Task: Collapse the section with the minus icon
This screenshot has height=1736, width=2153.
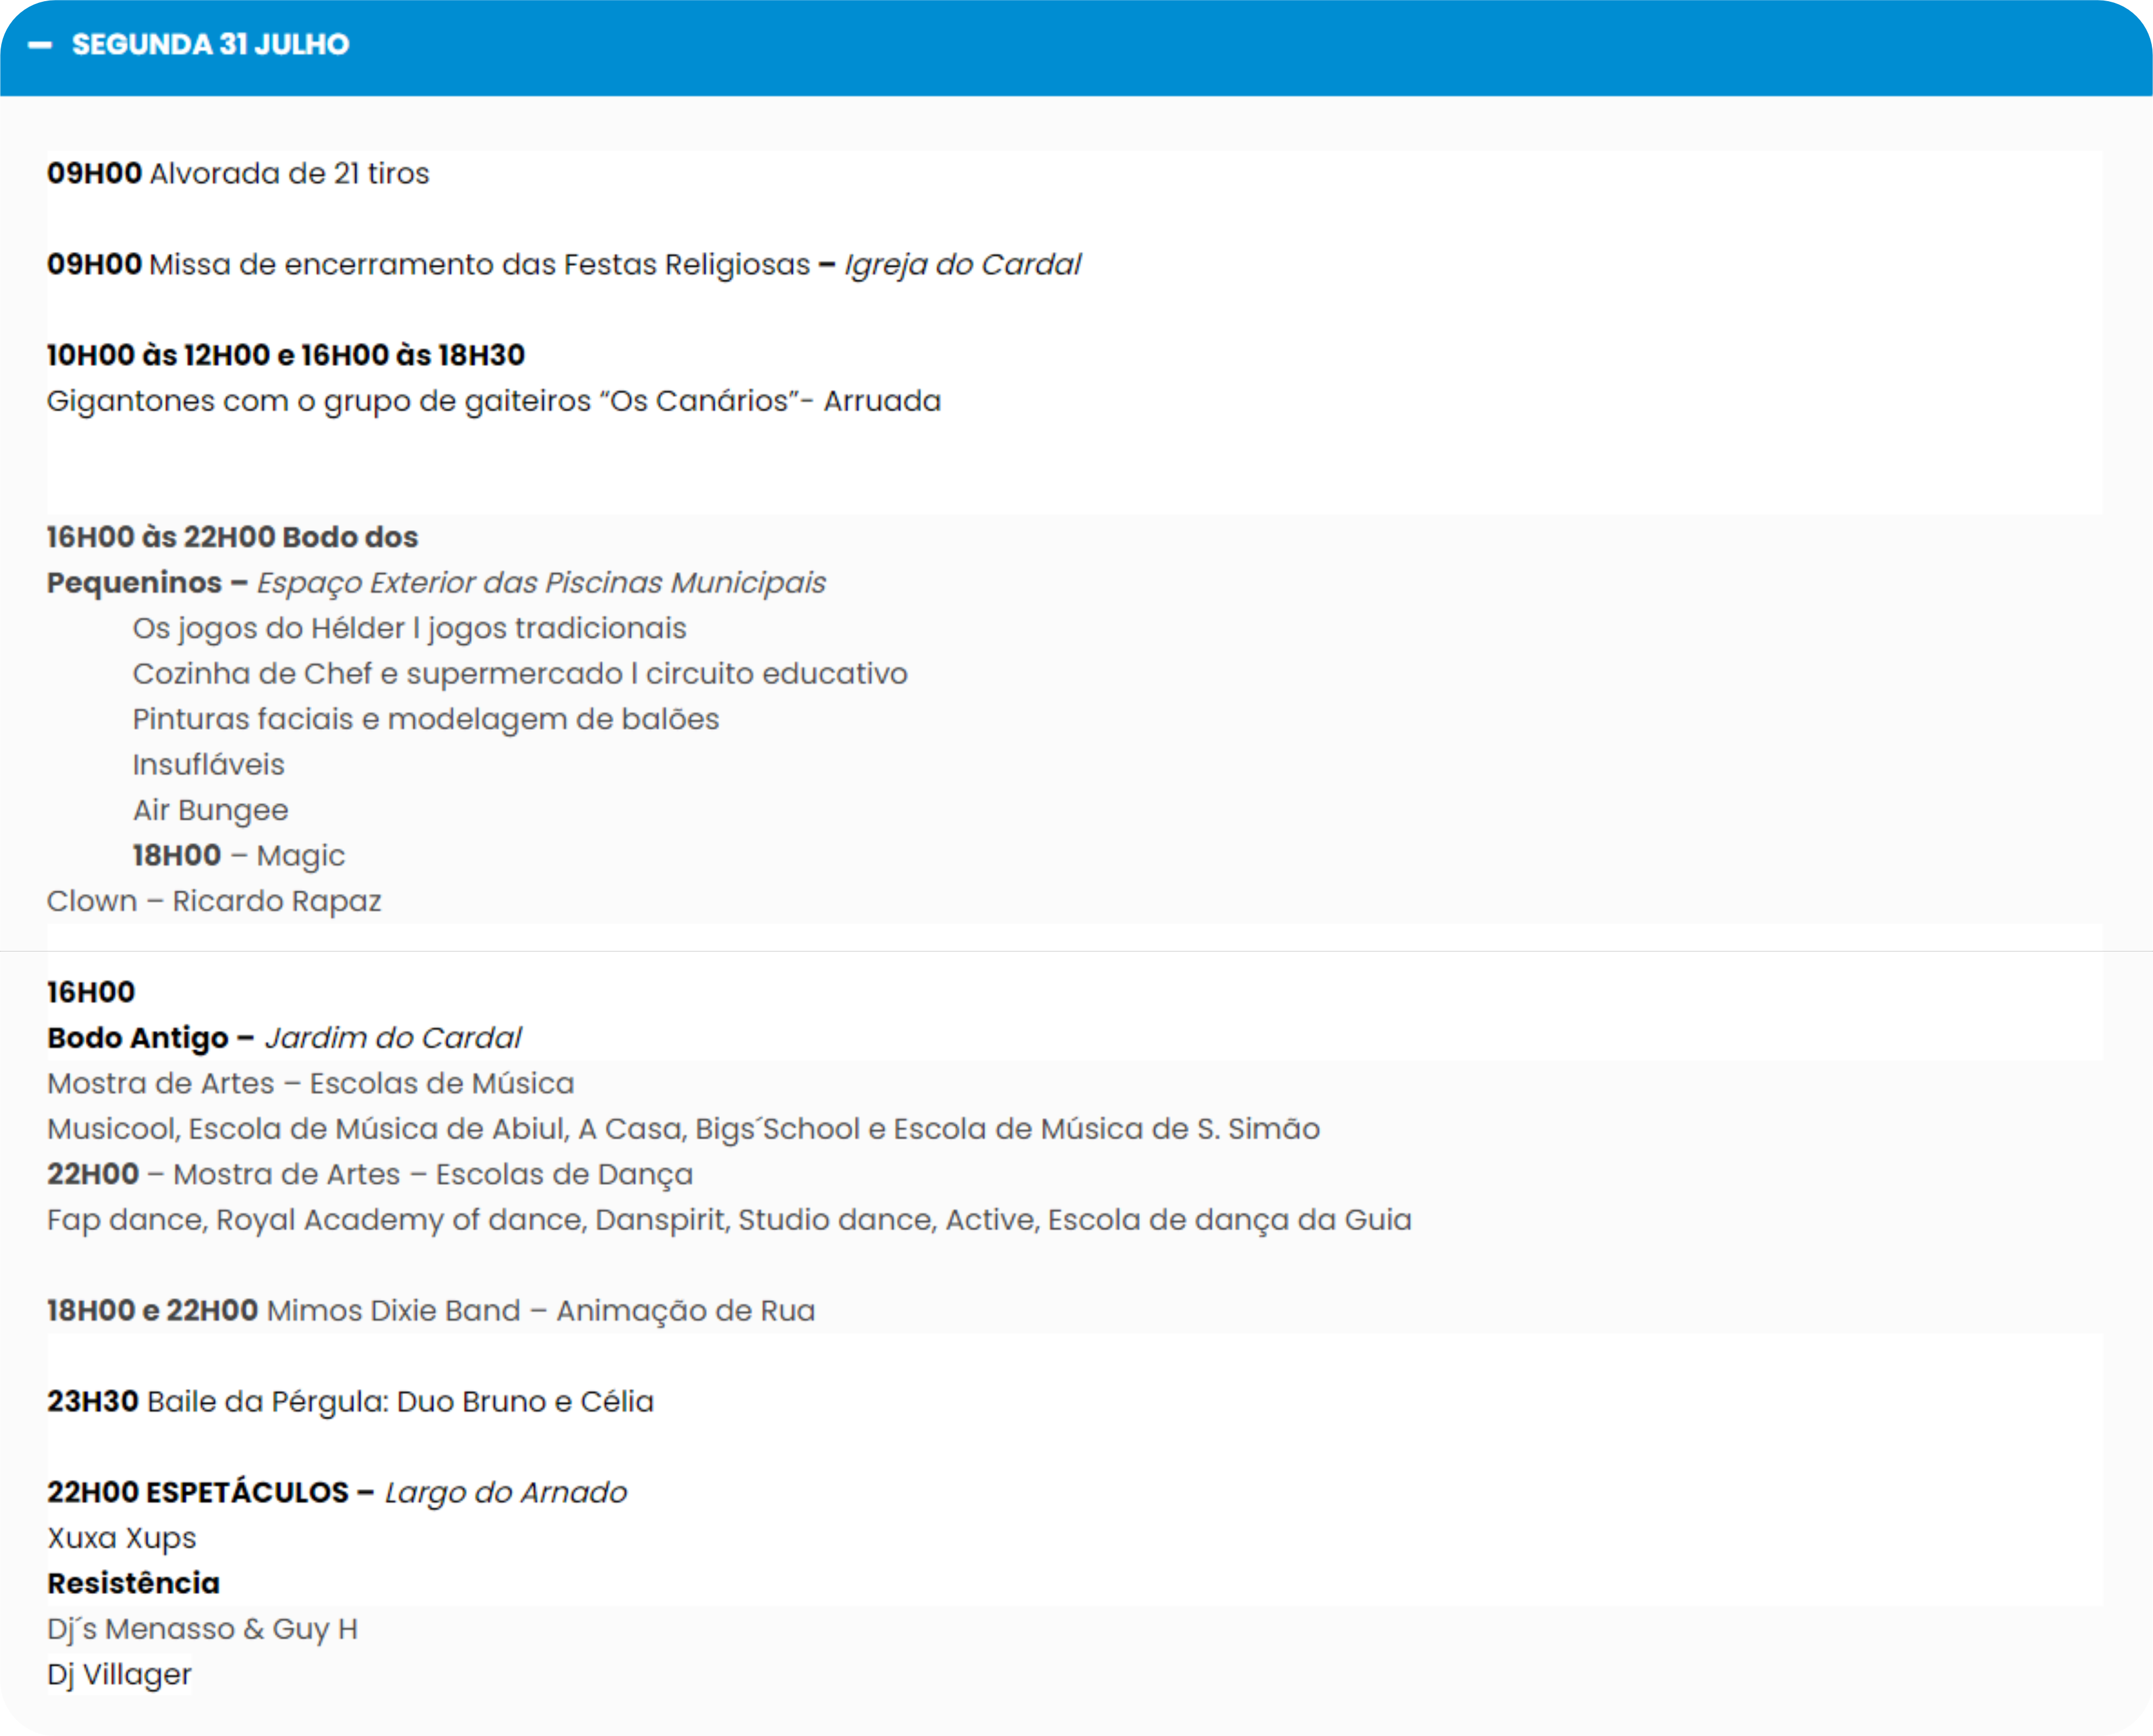Action: click(x=40, y=45)
